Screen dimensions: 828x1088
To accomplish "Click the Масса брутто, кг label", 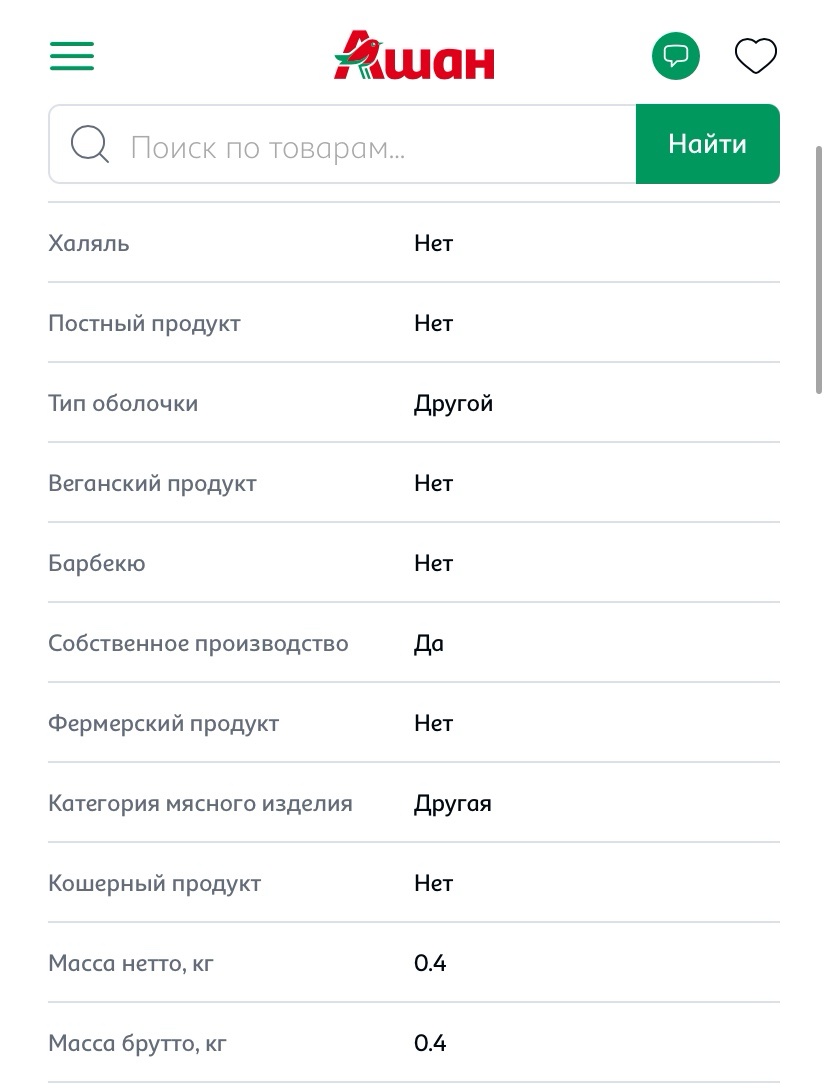I will point(137,1044).
